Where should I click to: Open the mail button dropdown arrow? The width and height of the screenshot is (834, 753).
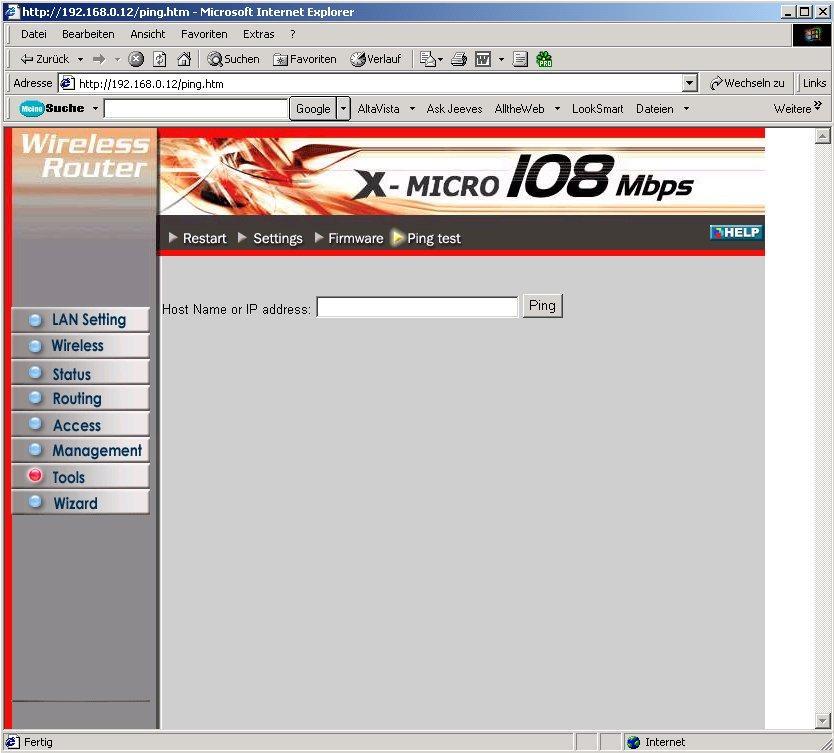pos(440,60)
